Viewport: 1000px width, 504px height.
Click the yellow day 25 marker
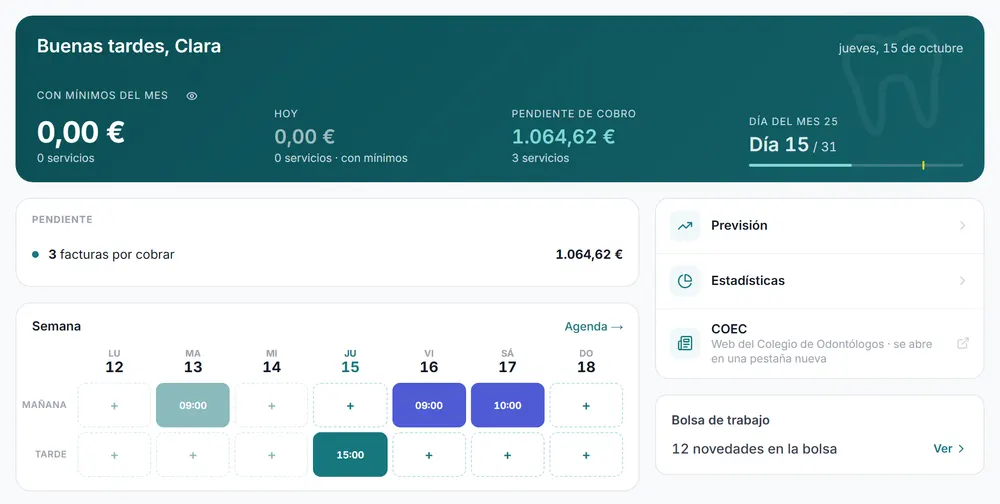[x=923, y=165]
